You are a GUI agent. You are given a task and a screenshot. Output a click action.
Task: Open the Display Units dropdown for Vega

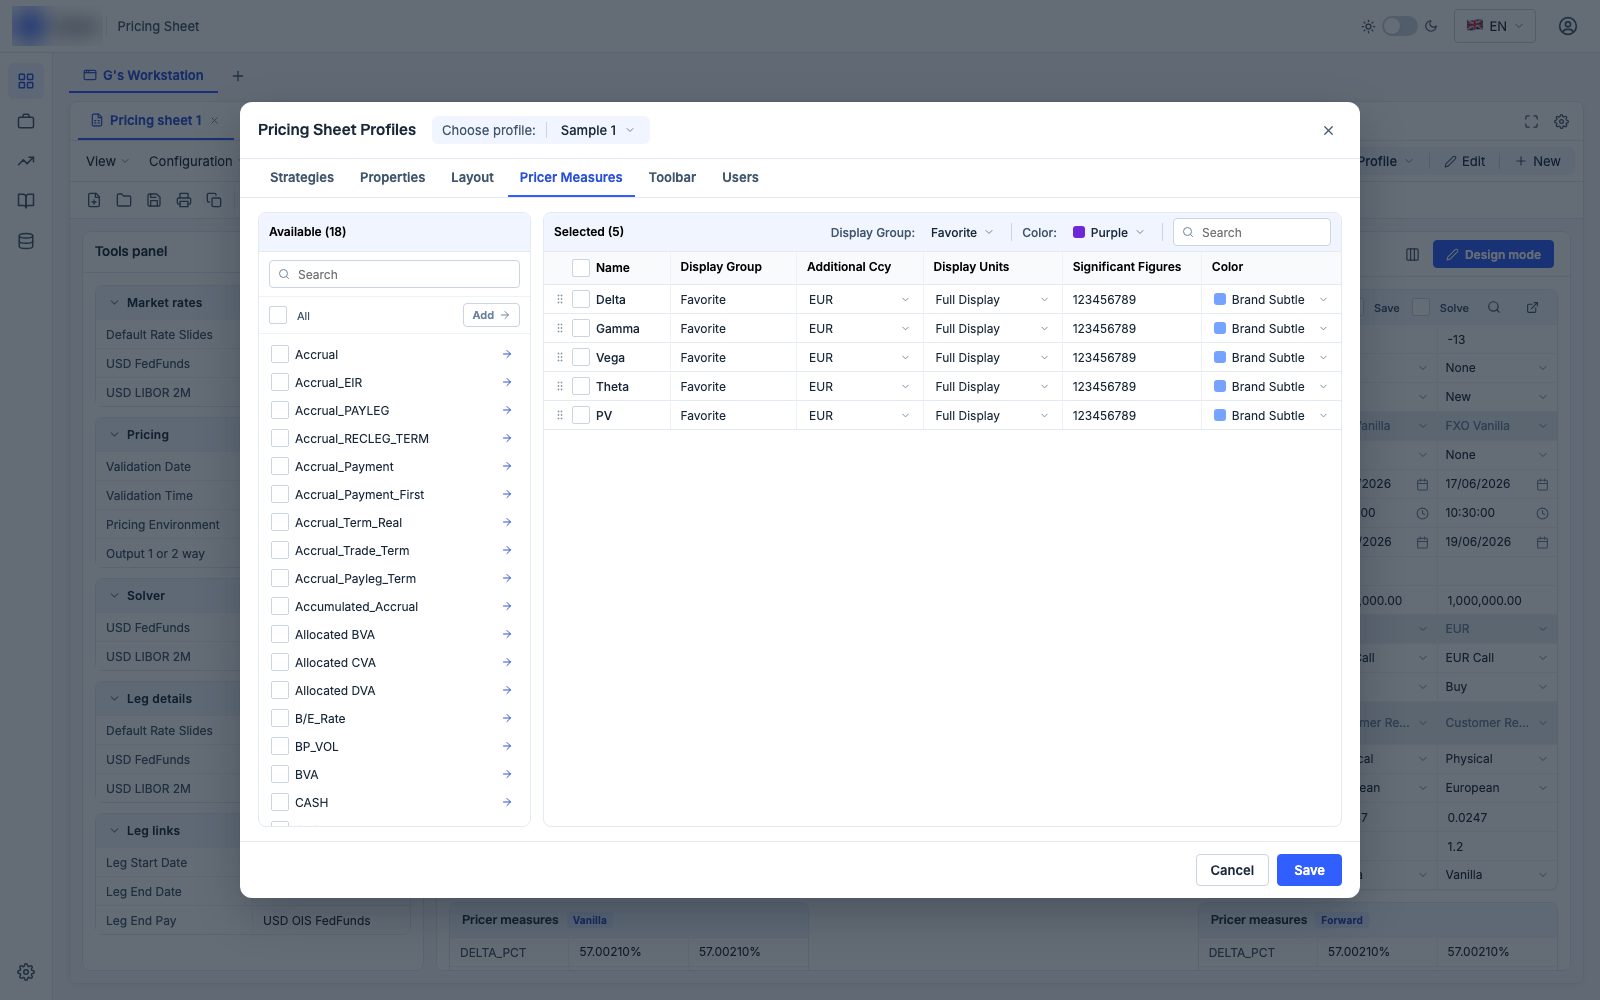992,357
